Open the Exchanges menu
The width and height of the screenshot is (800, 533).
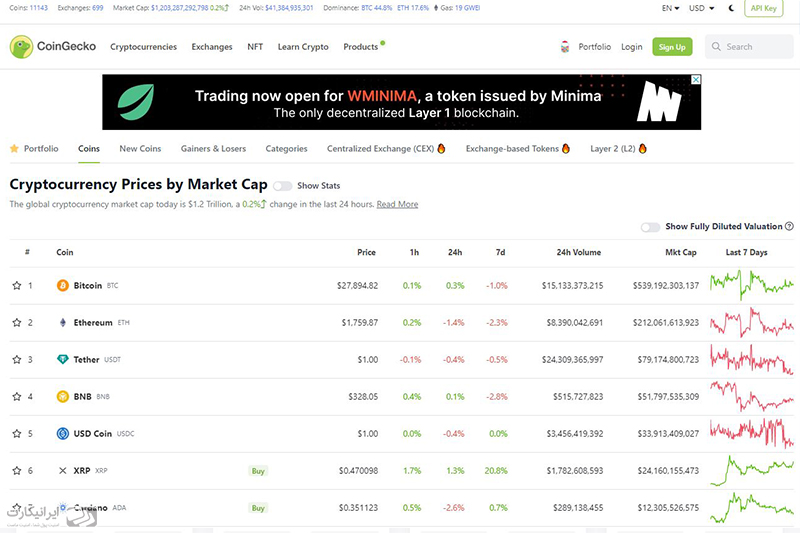pyautogui.click(x=212, y=47)
